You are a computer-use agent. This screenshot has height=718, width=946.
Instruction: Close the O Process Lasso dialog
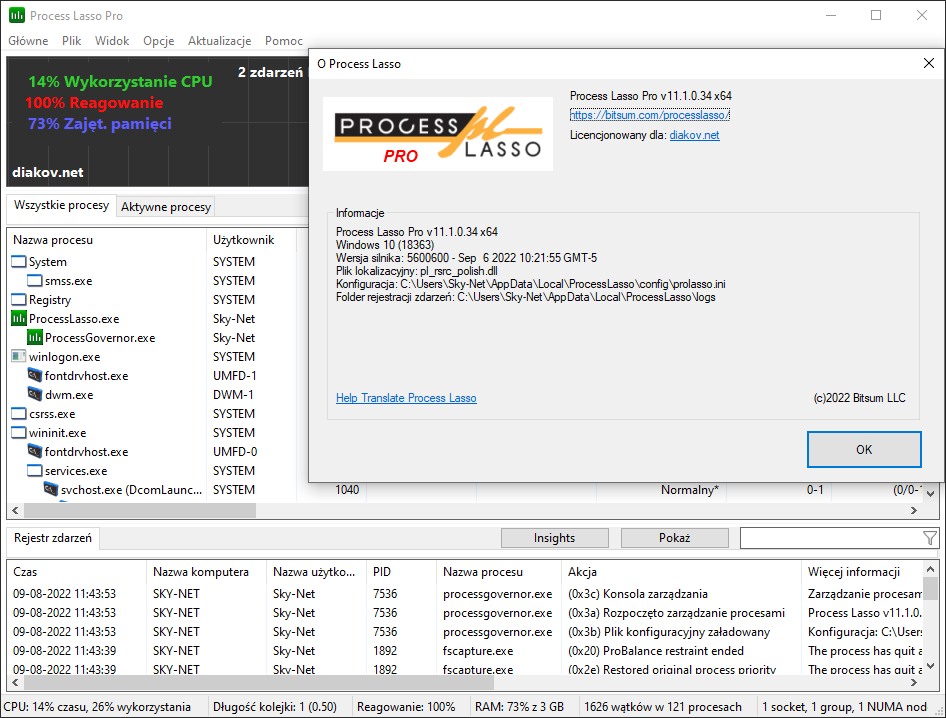pyautogui.click(x=929, y=63)
